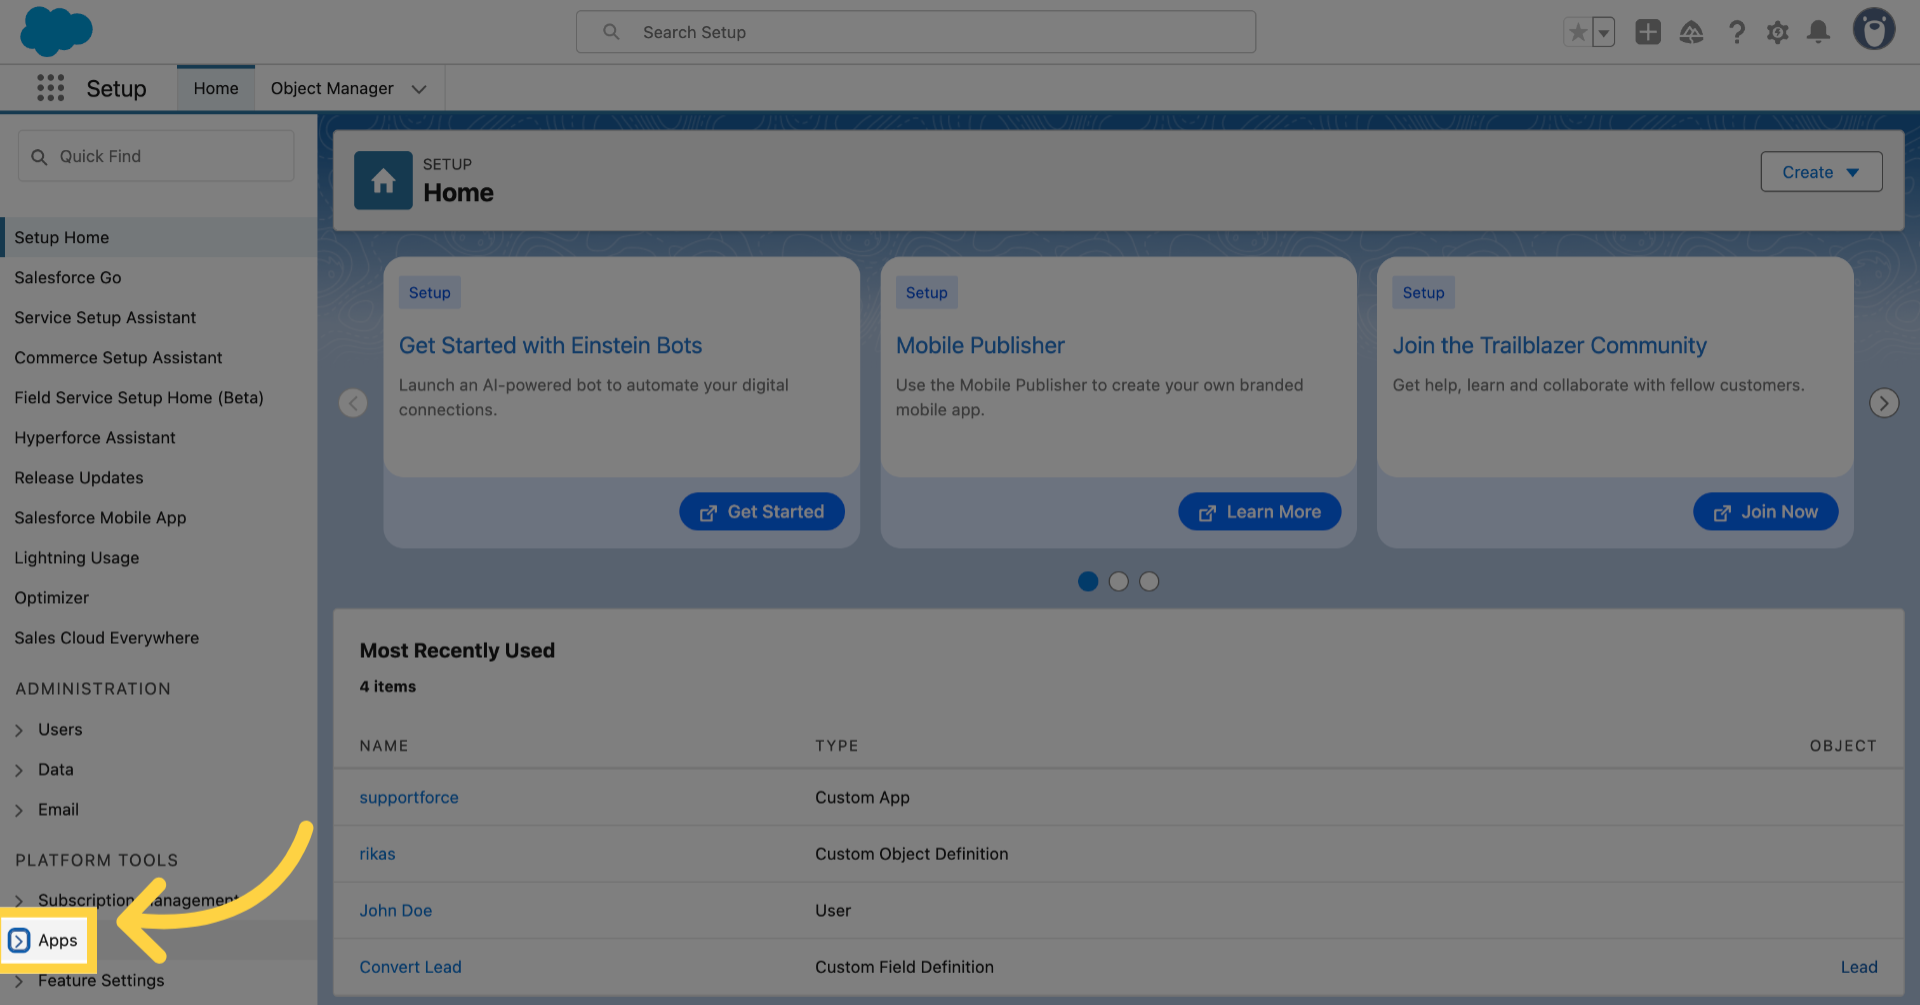This screenshot has height=1005, width=1920.
Task: Click the Learn More button
Action: click(x=1260, y=511)
